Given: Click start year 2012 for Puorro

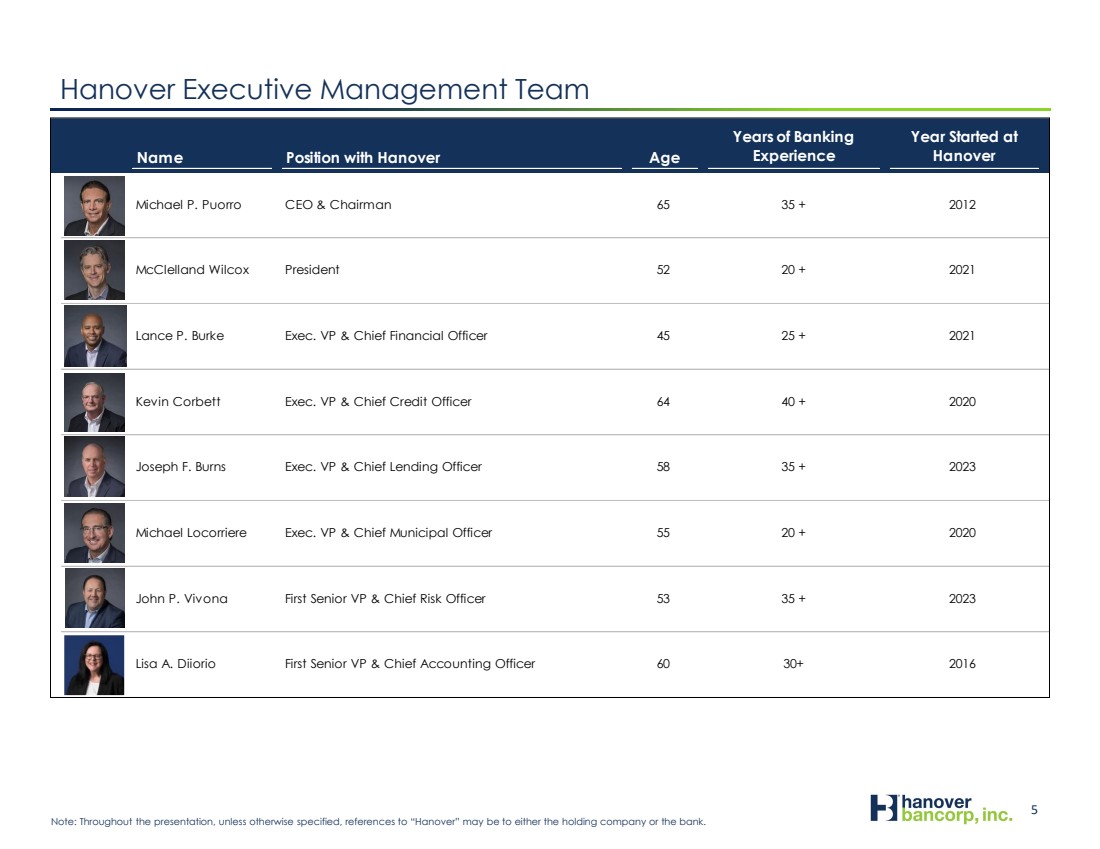Looking at the screenshot, I should [x=962, y=205].
